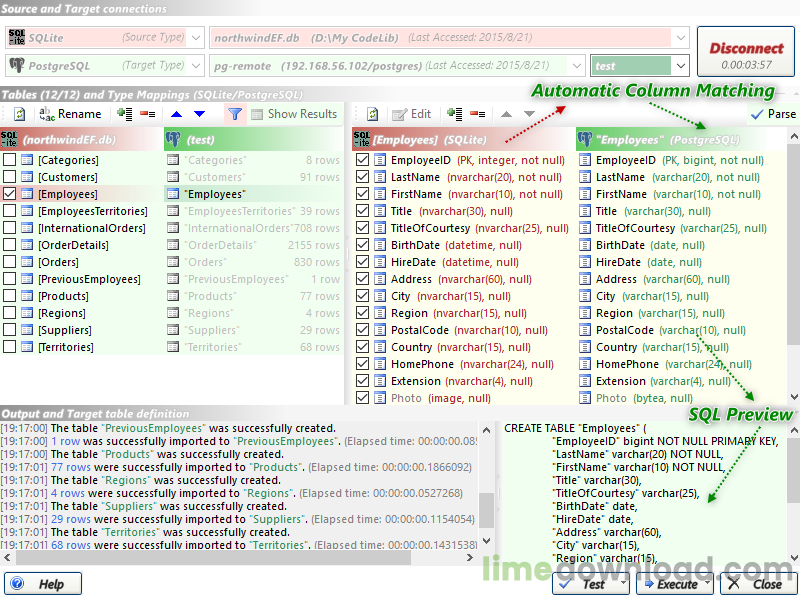Check the [Customers] table checkbox
This screenshot has width=800, height=600.
[x=9, y=177]
